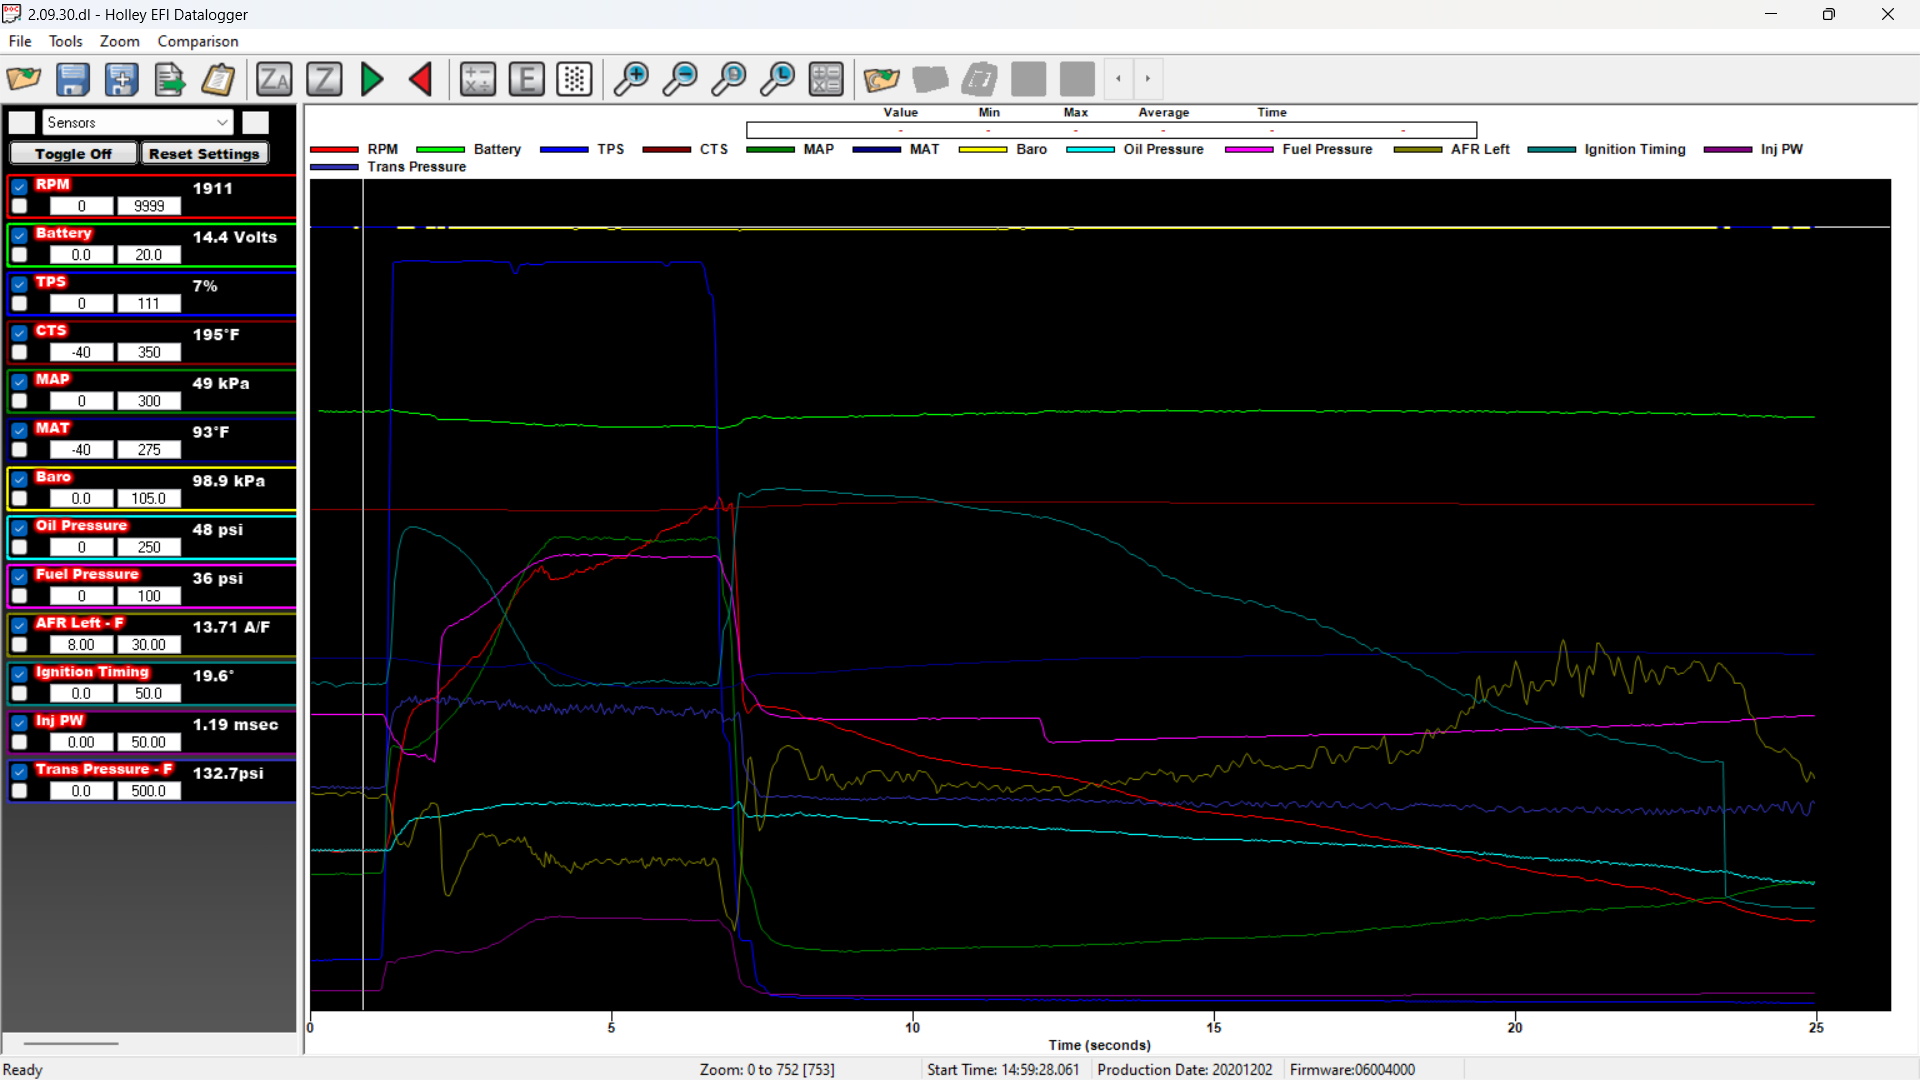The height and width of the screenshot is (1080, 1920).
Task: Open the Comparison menu
Action: click(x=197, y=41)
